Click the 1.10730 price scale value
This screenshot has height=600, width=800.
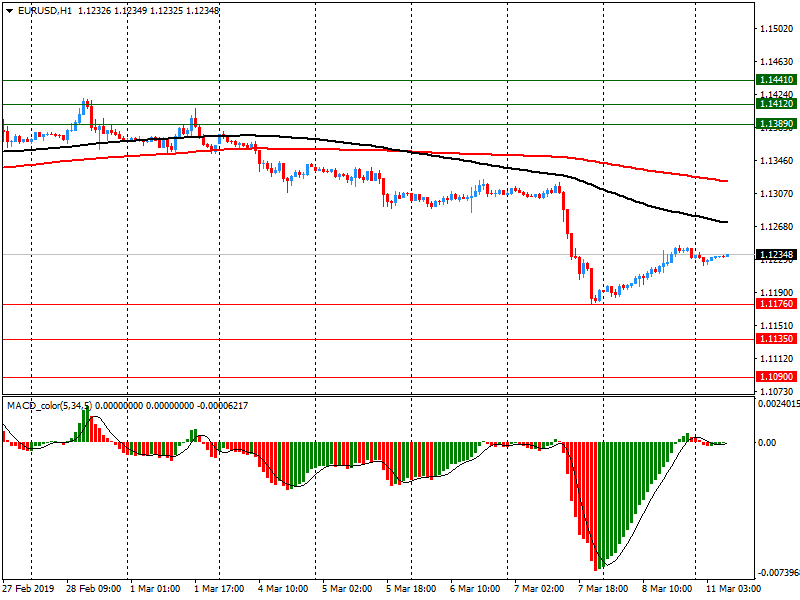pyautogui.click(x=777, y=391)
